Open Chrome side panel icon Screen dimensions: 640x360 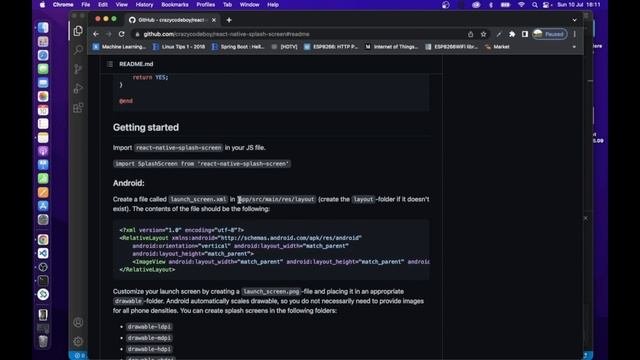[525, 34]
